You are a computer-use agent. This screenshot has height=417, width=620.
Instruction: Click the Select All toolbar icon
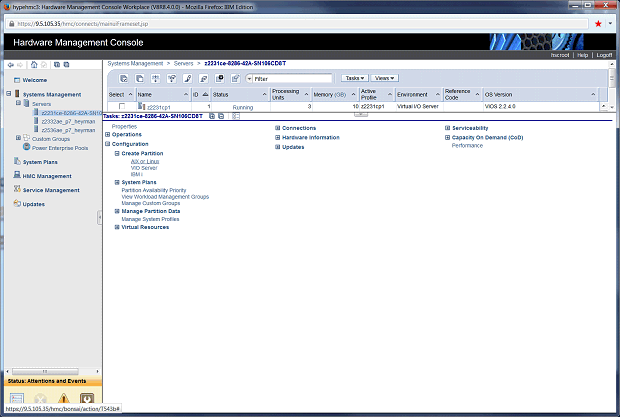124,79
